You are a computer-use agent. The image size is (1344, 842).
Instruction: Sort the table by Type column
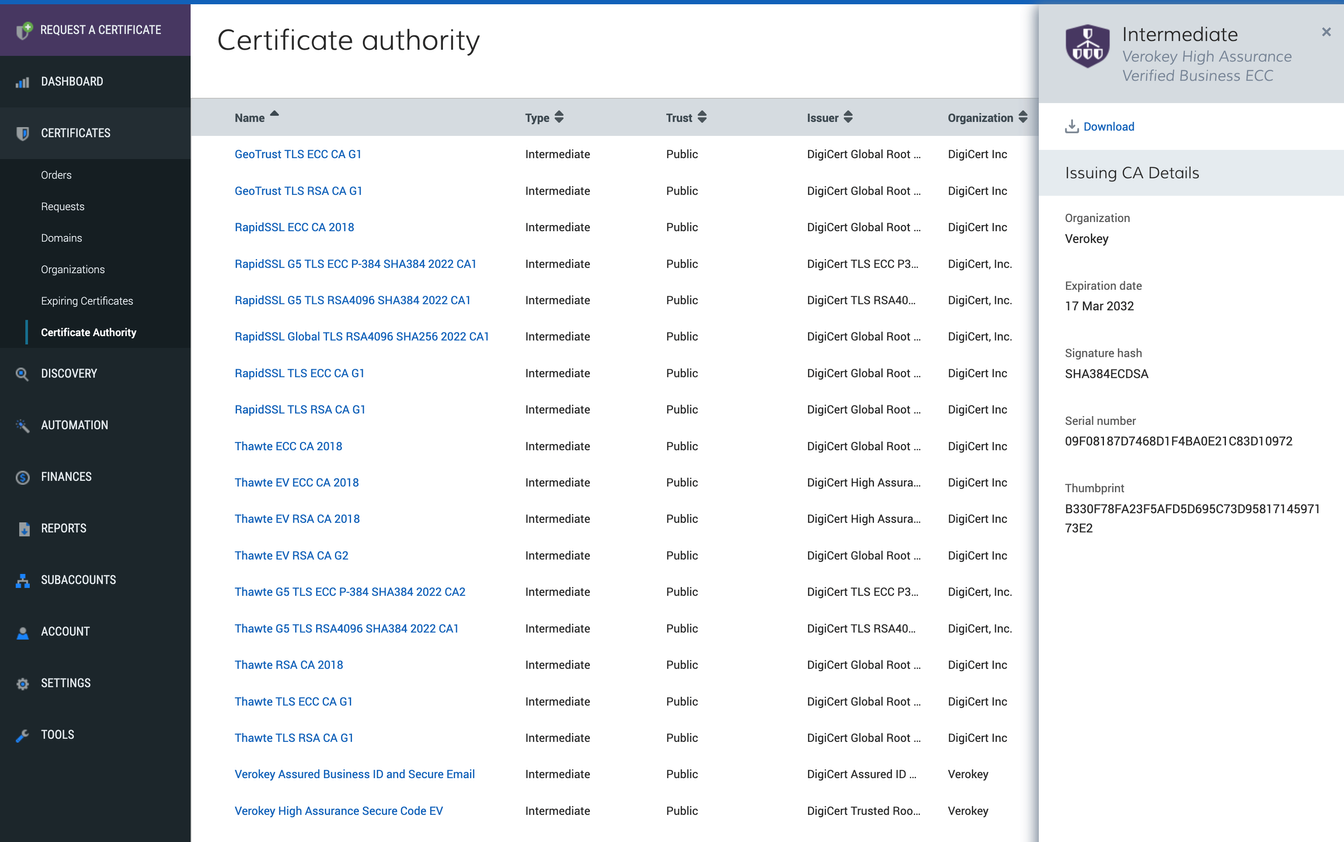click(559, 116)
